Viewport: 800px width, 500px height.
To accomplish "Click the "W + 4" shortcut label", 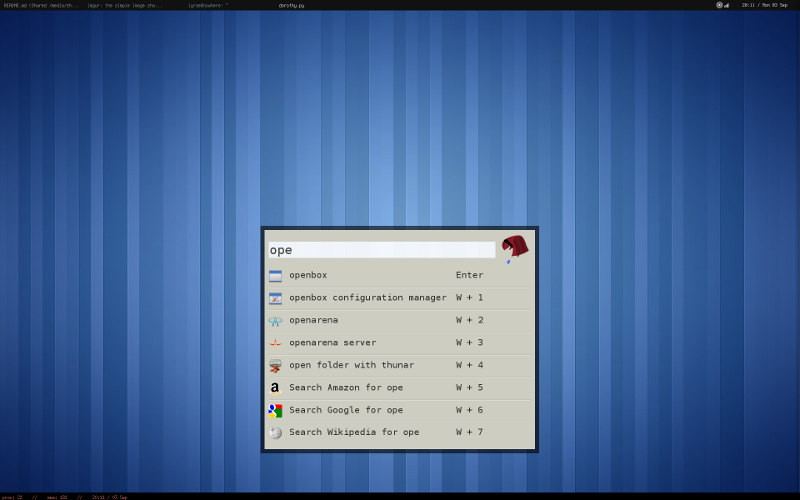I will [x=469, y=365].
